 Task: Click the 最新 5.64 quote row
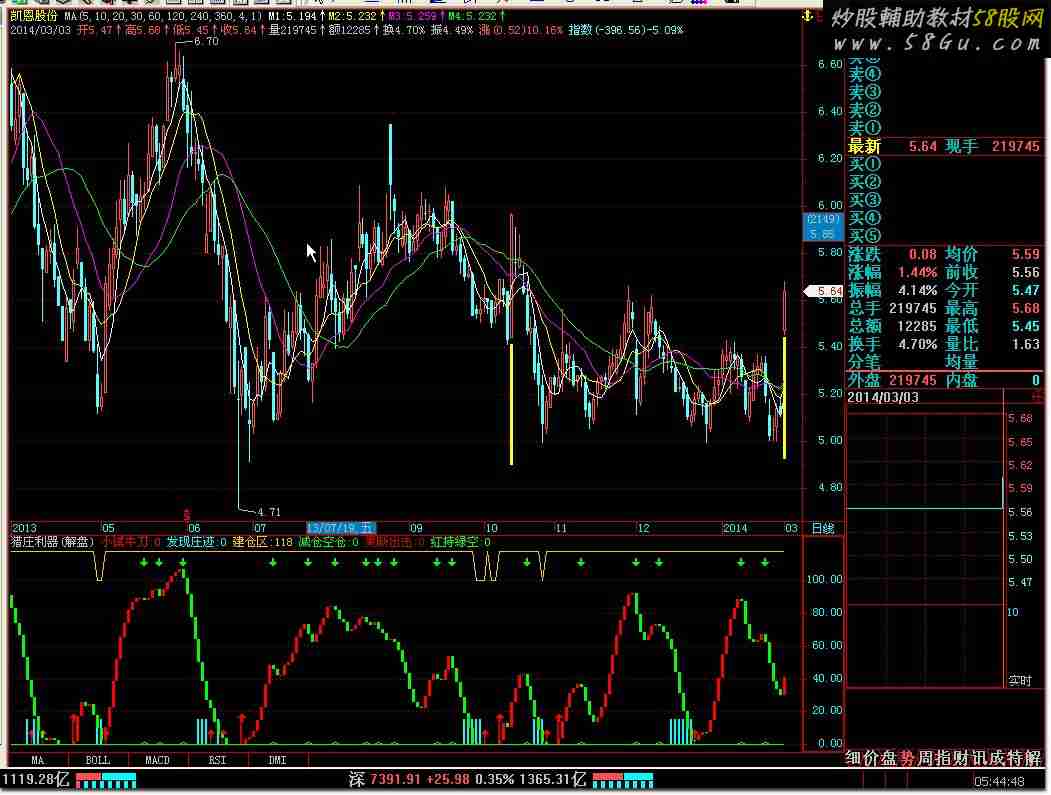944,146
